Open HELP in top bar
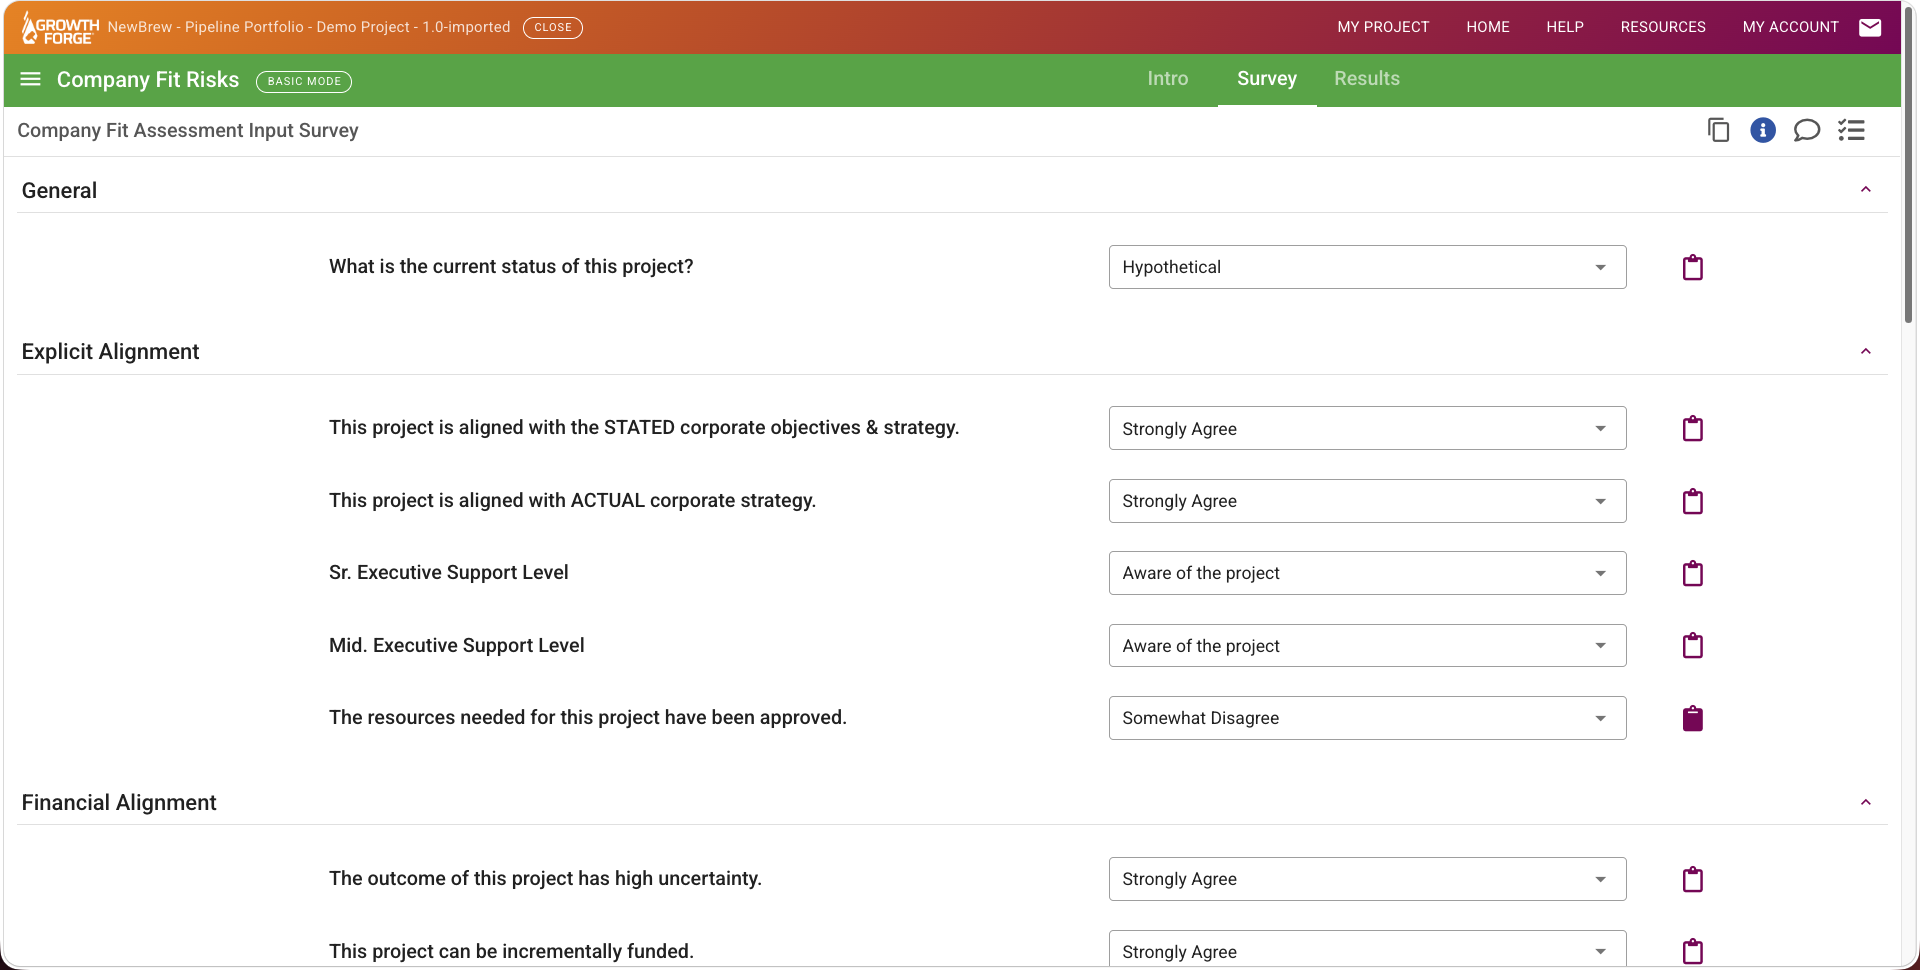1920x970 pixels. [x=1565, y=27]
